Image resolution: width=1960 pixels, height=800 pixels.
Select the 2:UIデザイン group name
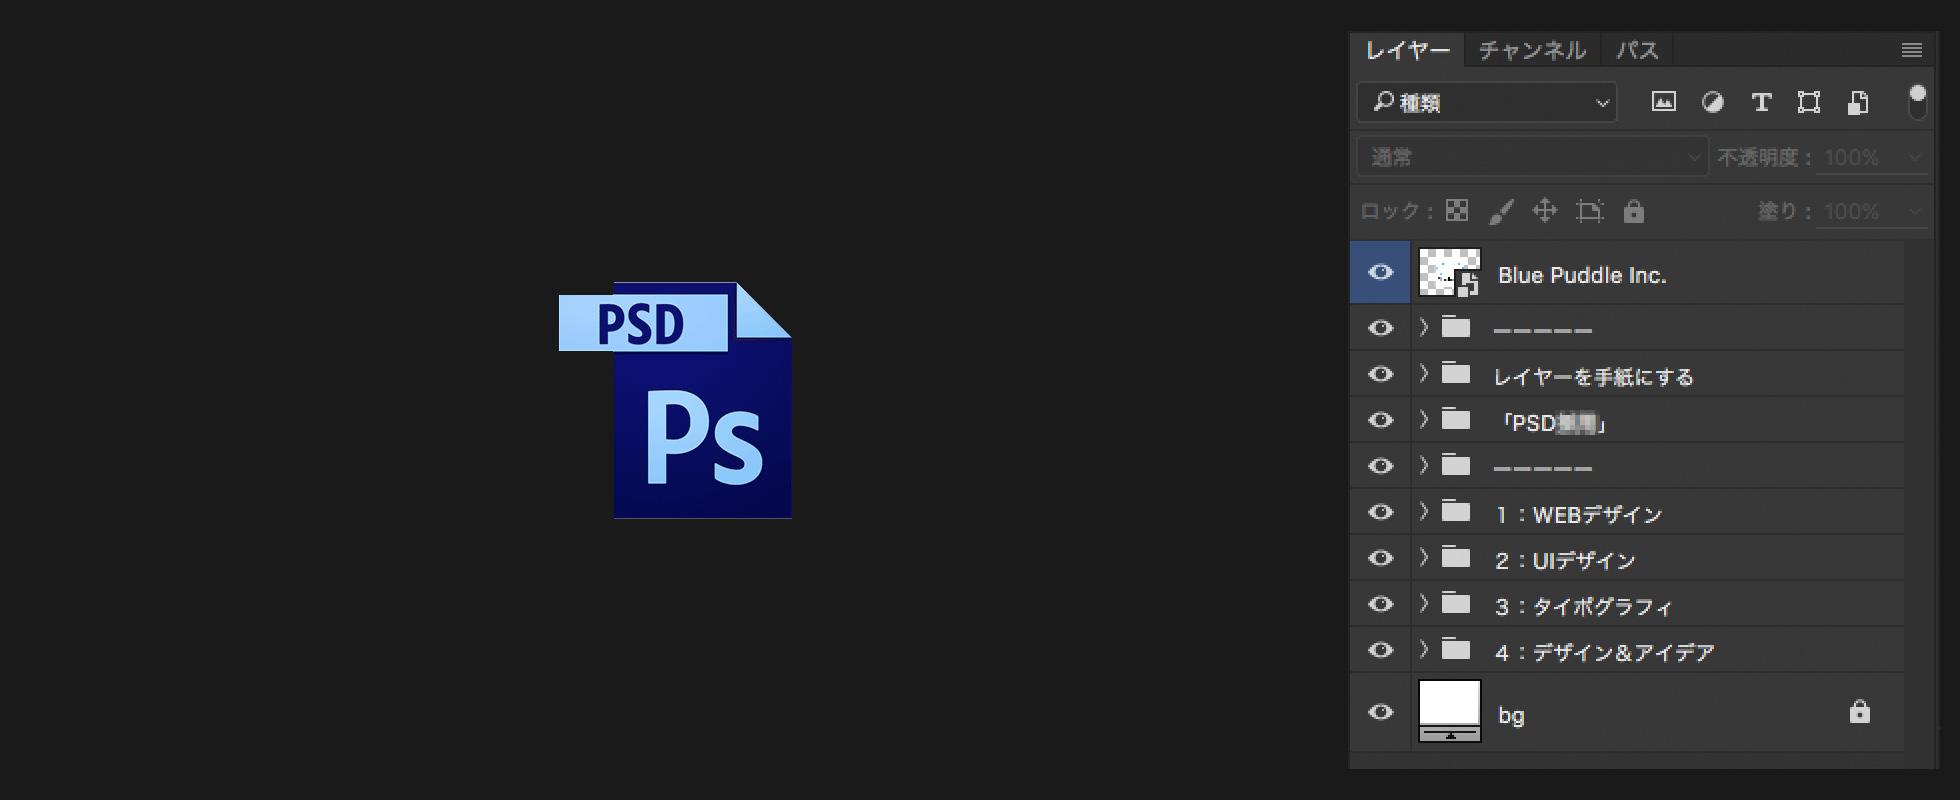click(x=1565, y=561)
